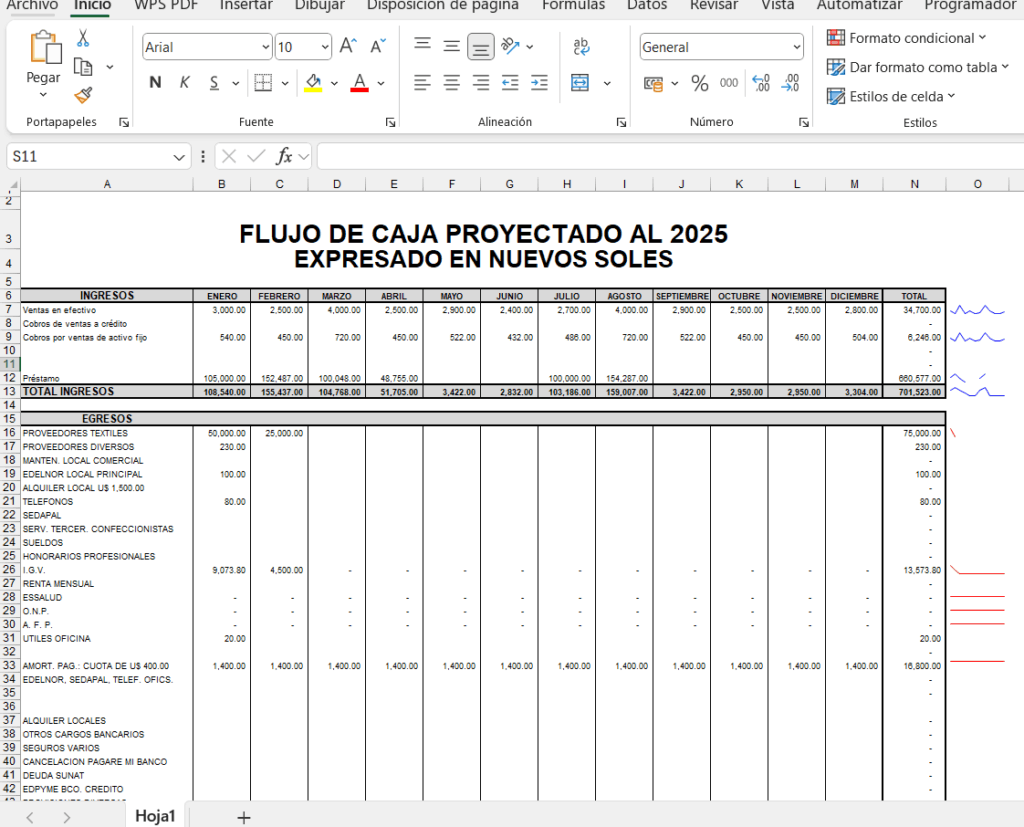Apply top vertical alignment
The width and height of the screenshot is (1024, 827).
[x=423, y=46]
